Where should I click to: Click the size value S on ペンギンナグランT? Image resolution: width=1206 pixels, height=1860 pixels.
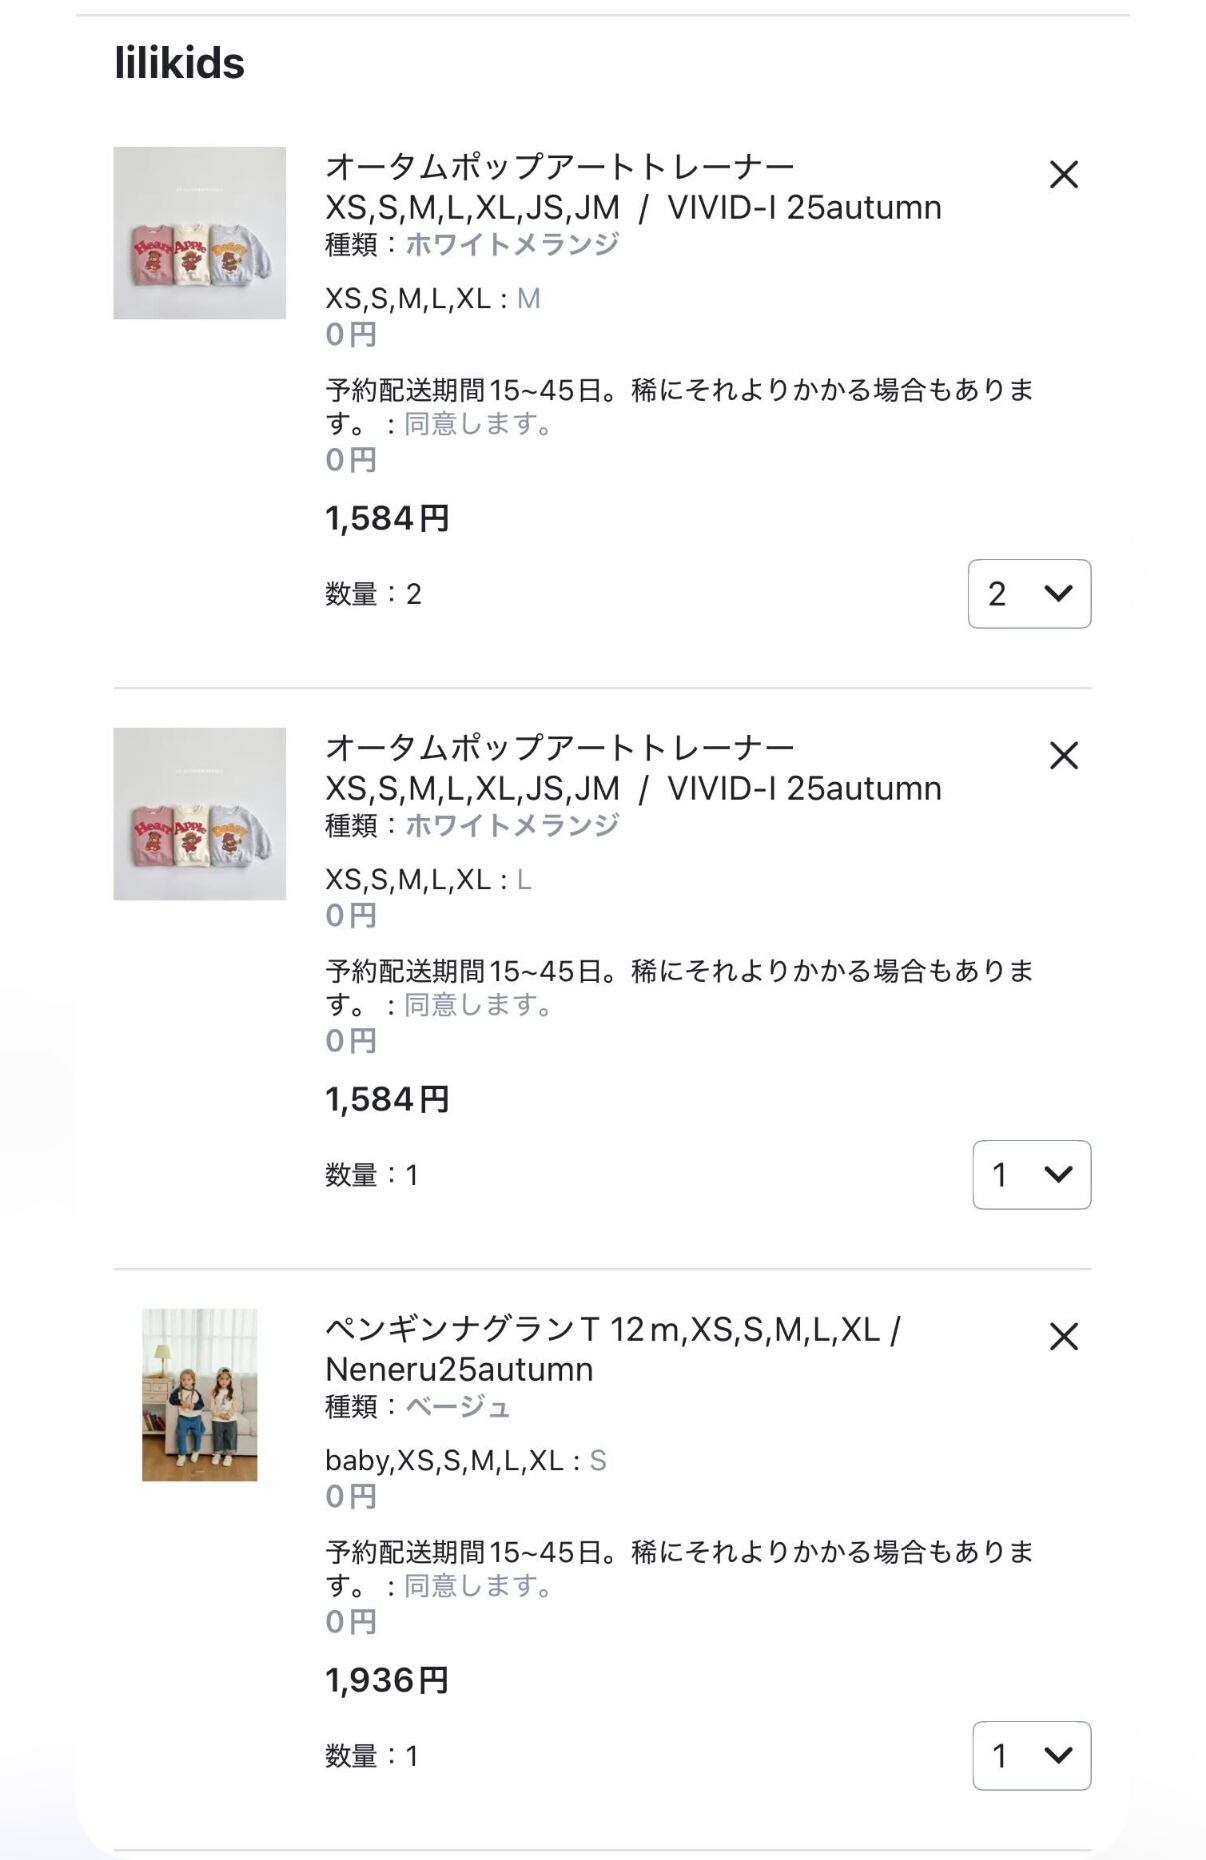click(598, 1461)
